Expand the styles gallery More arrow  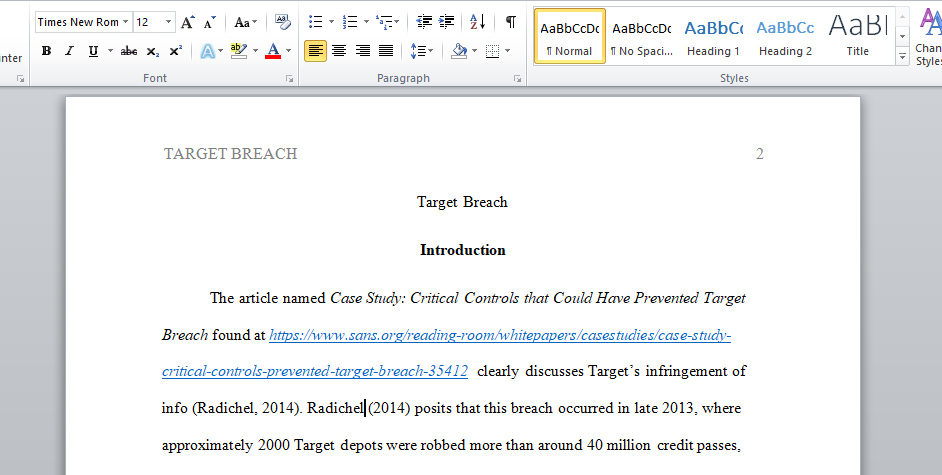point(902,57)
